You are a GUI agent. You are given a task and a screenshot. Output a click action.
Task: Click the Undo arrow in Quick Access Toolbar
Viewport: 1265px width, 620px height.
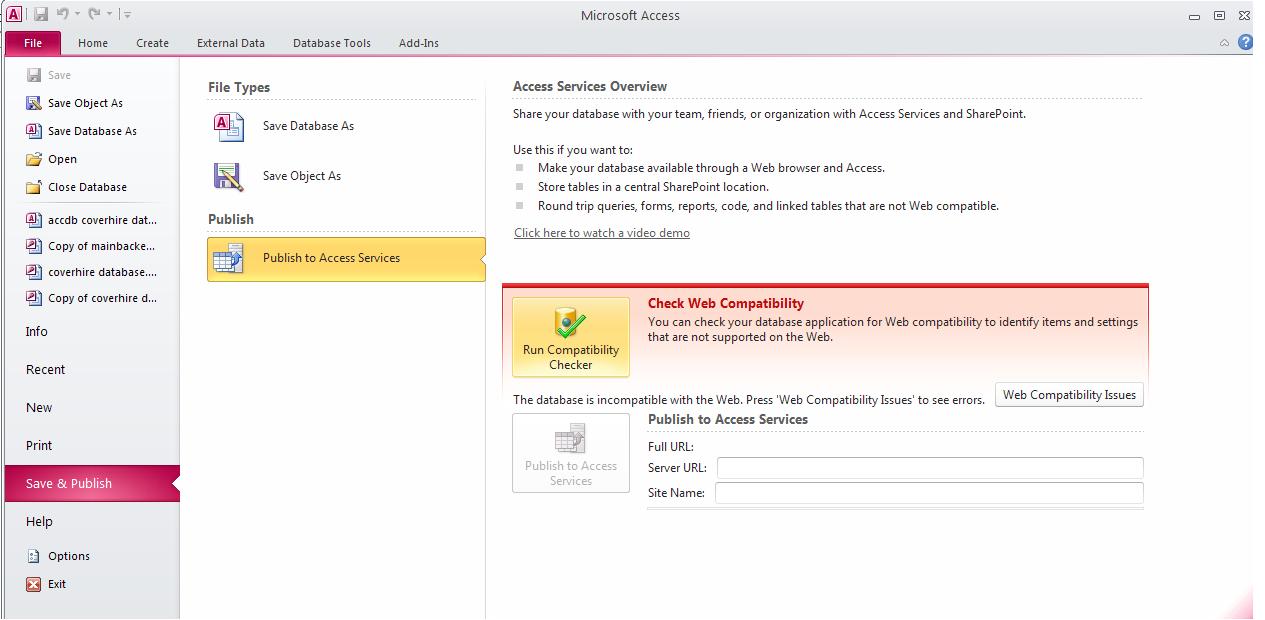(62, 14)
